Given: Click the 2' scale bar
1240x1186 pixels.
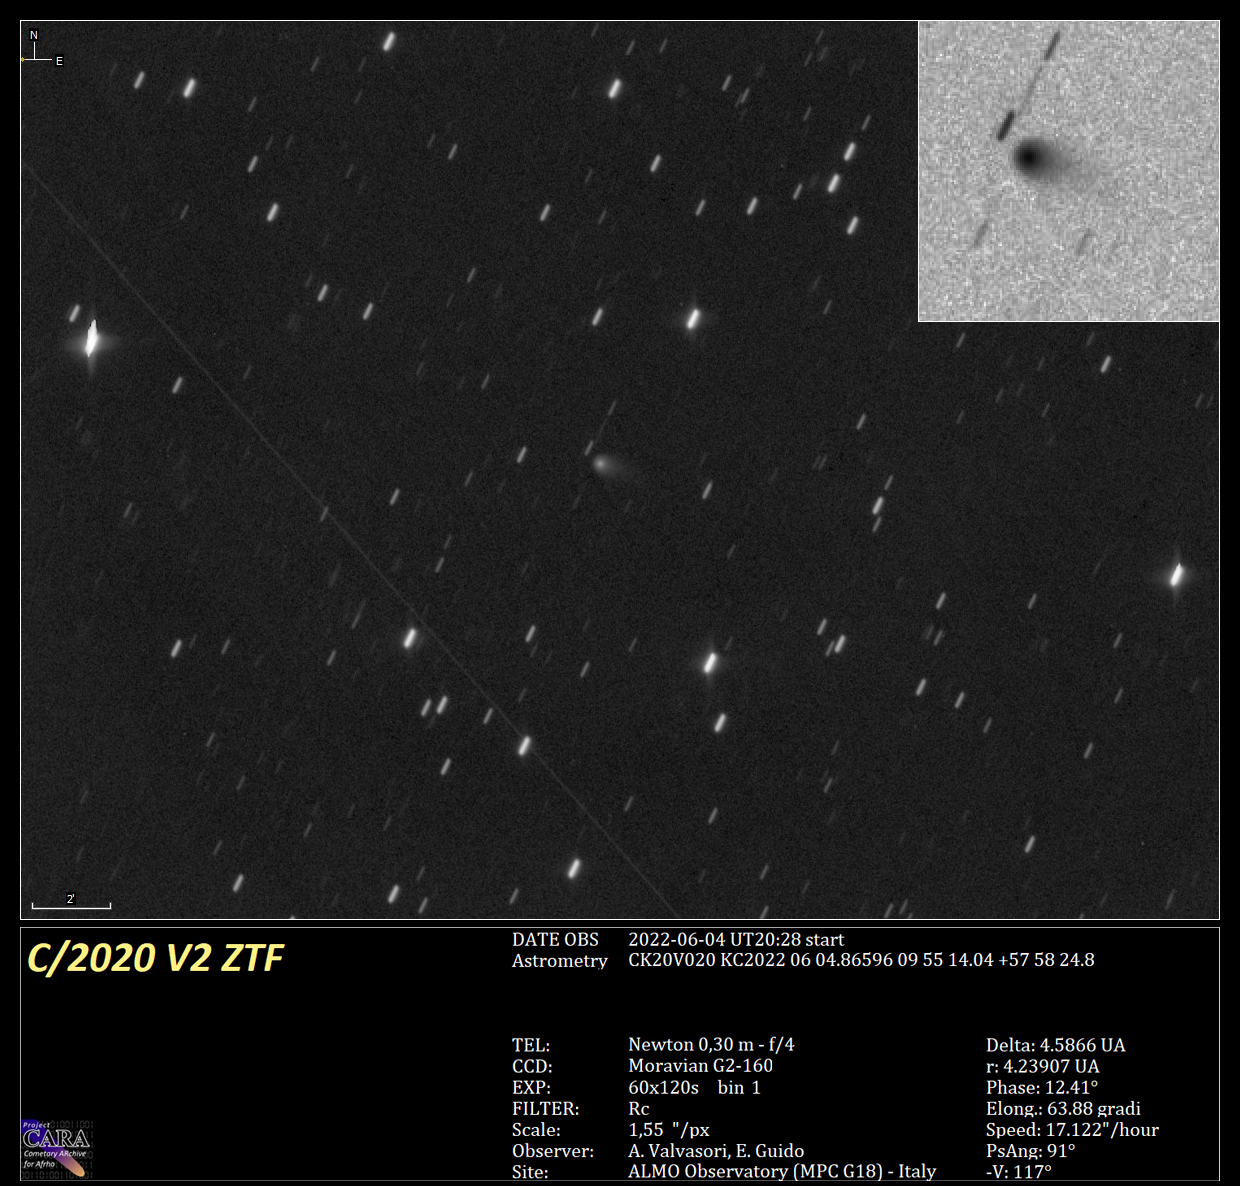Looking at the screenshot, I should click(71, 902).
